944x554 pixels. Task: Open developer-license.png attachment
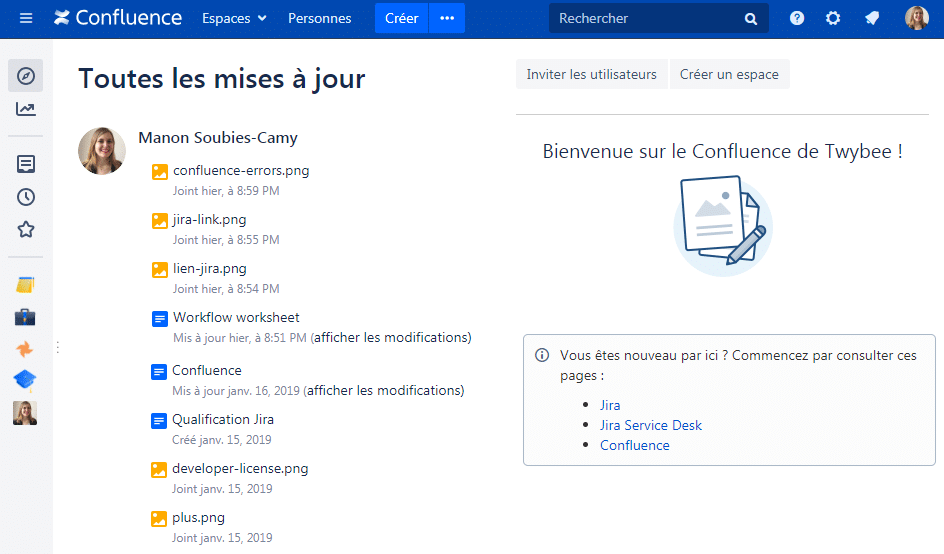[x=240, y=468]
